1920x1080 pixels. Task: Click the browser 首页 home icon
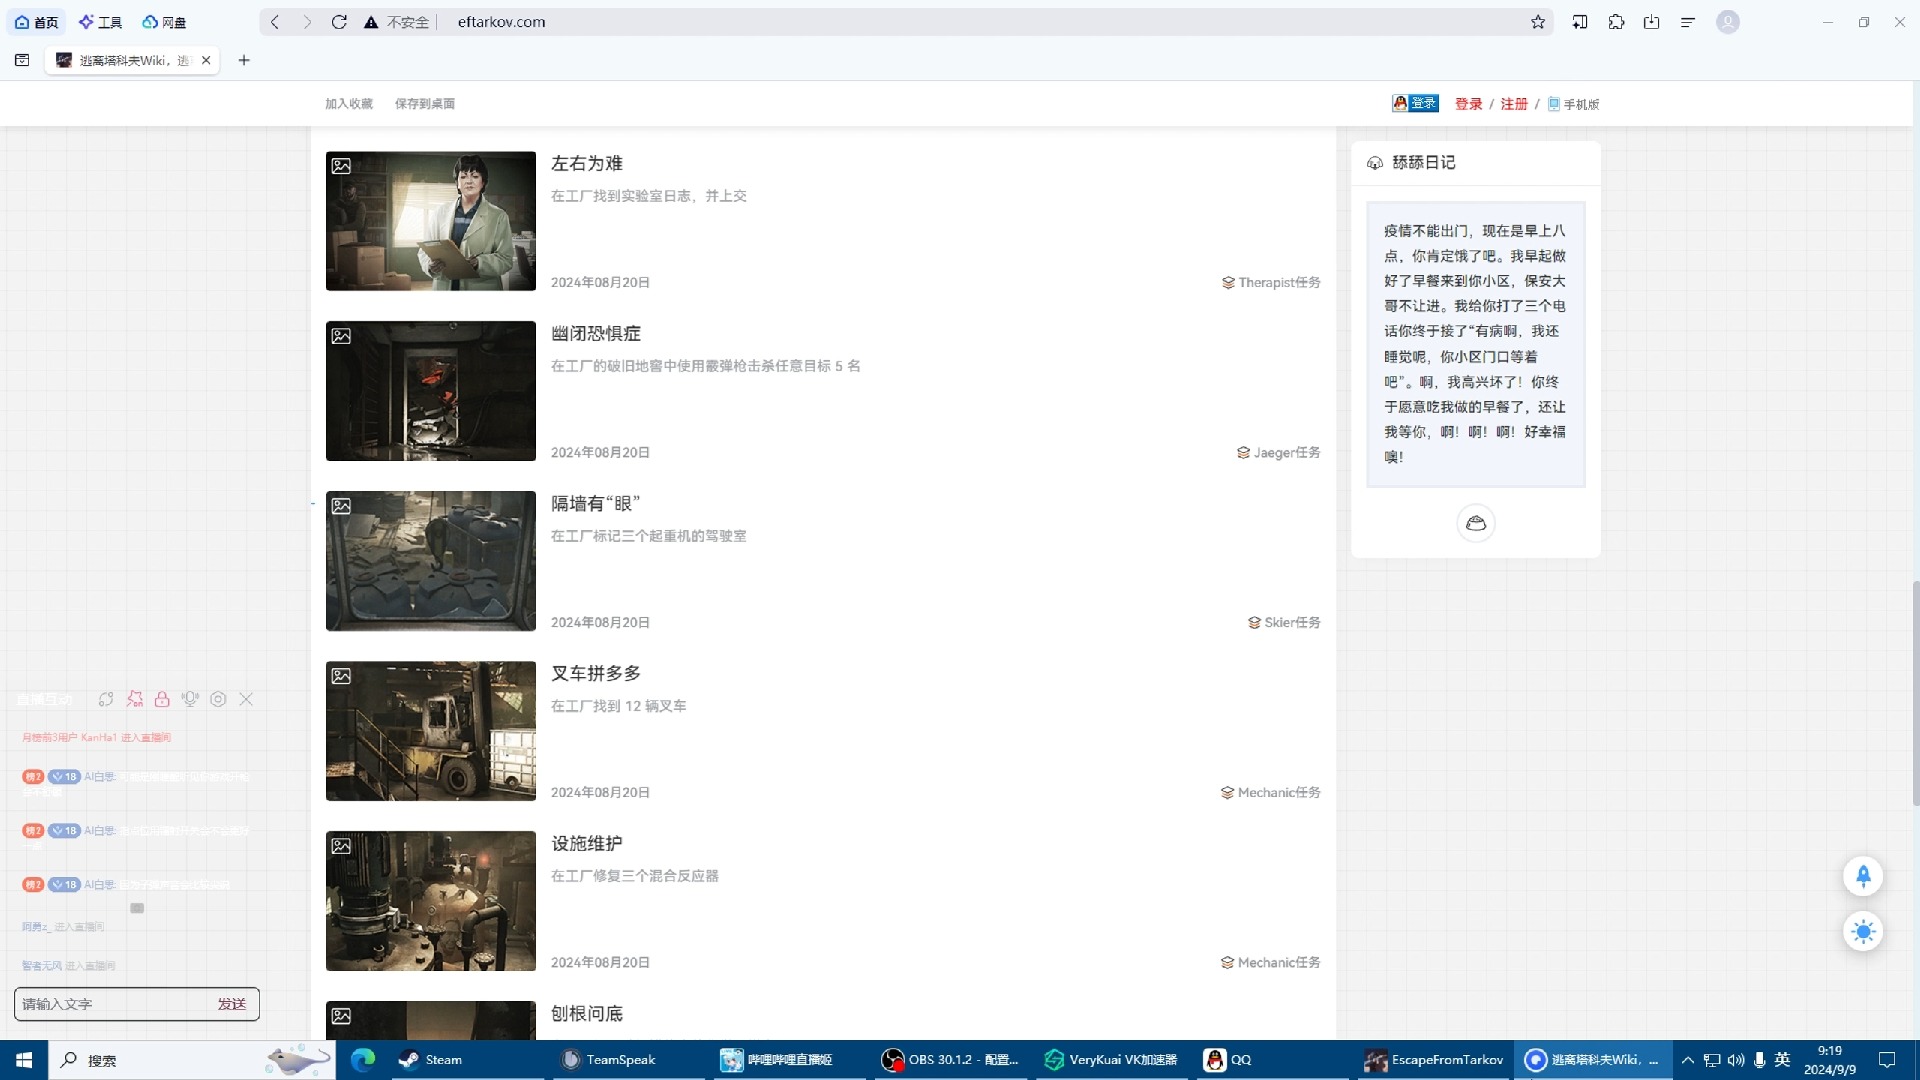point(36,22)
